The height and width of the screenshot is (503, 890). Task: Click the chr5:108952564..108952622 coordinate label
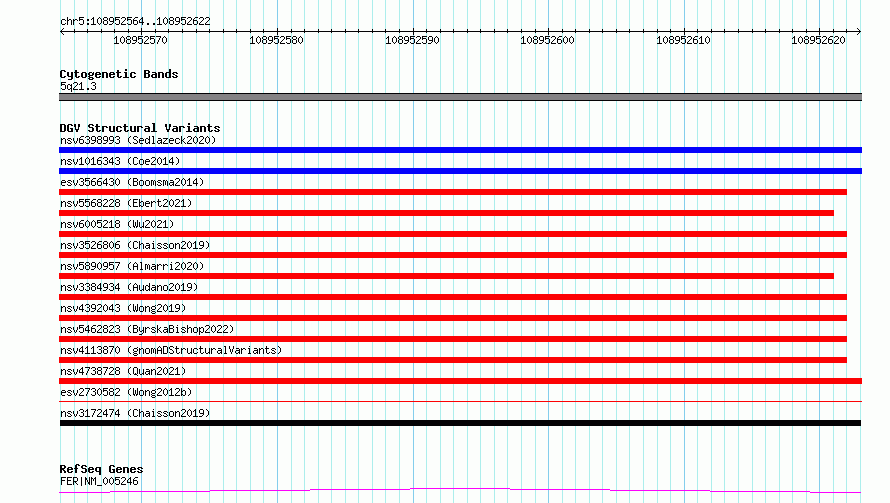[x=135, y=21]
